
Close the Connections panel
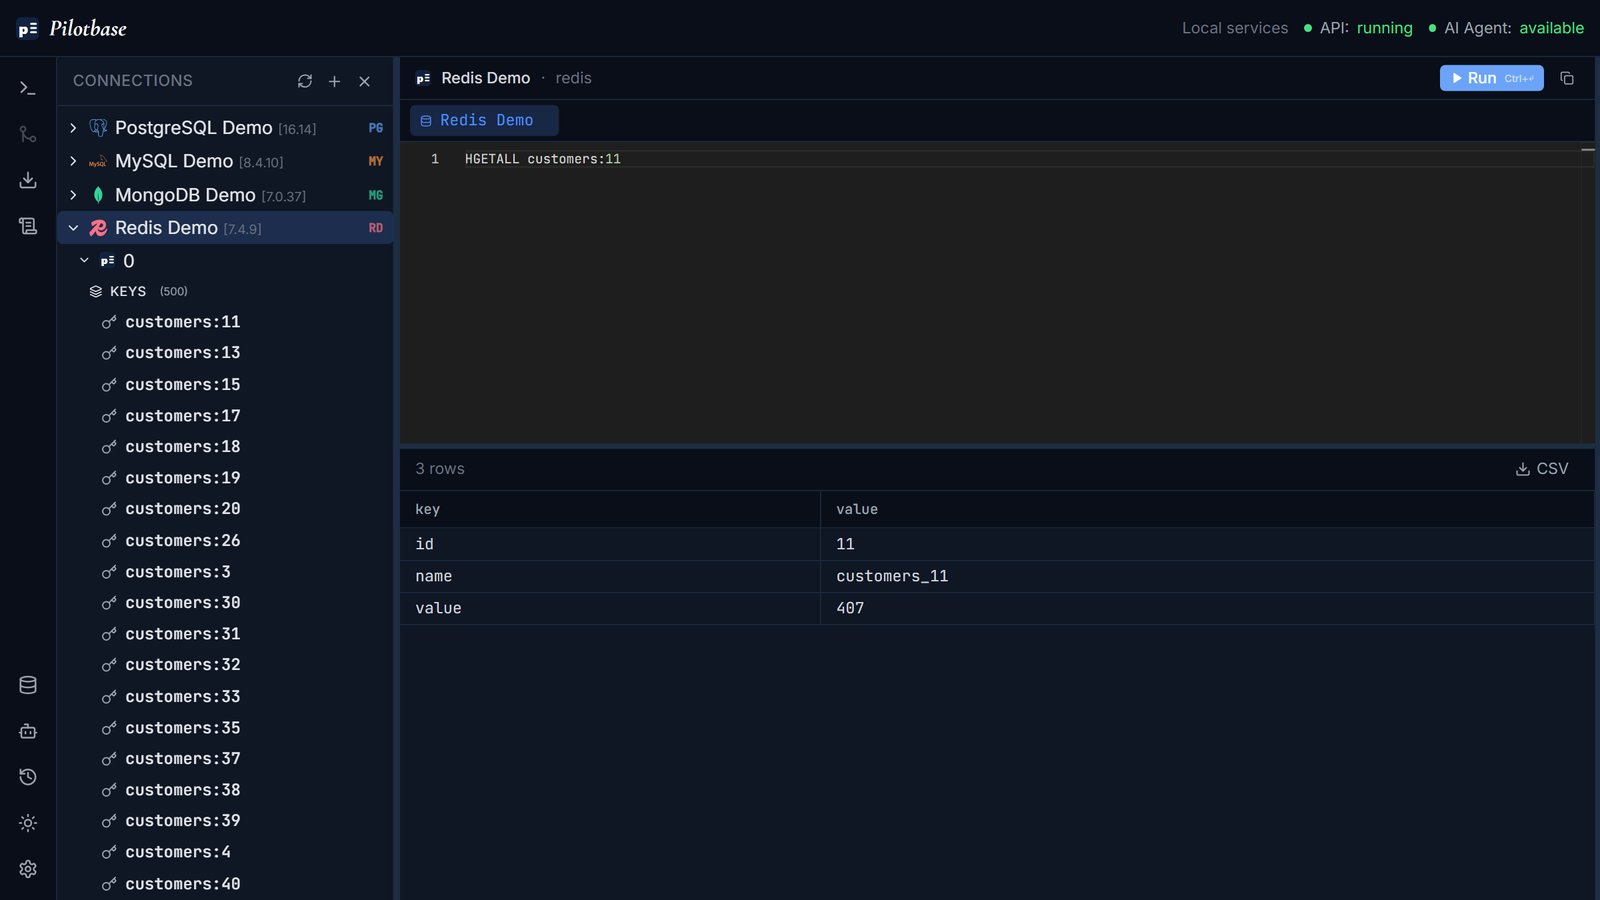[x=365, y=81]
